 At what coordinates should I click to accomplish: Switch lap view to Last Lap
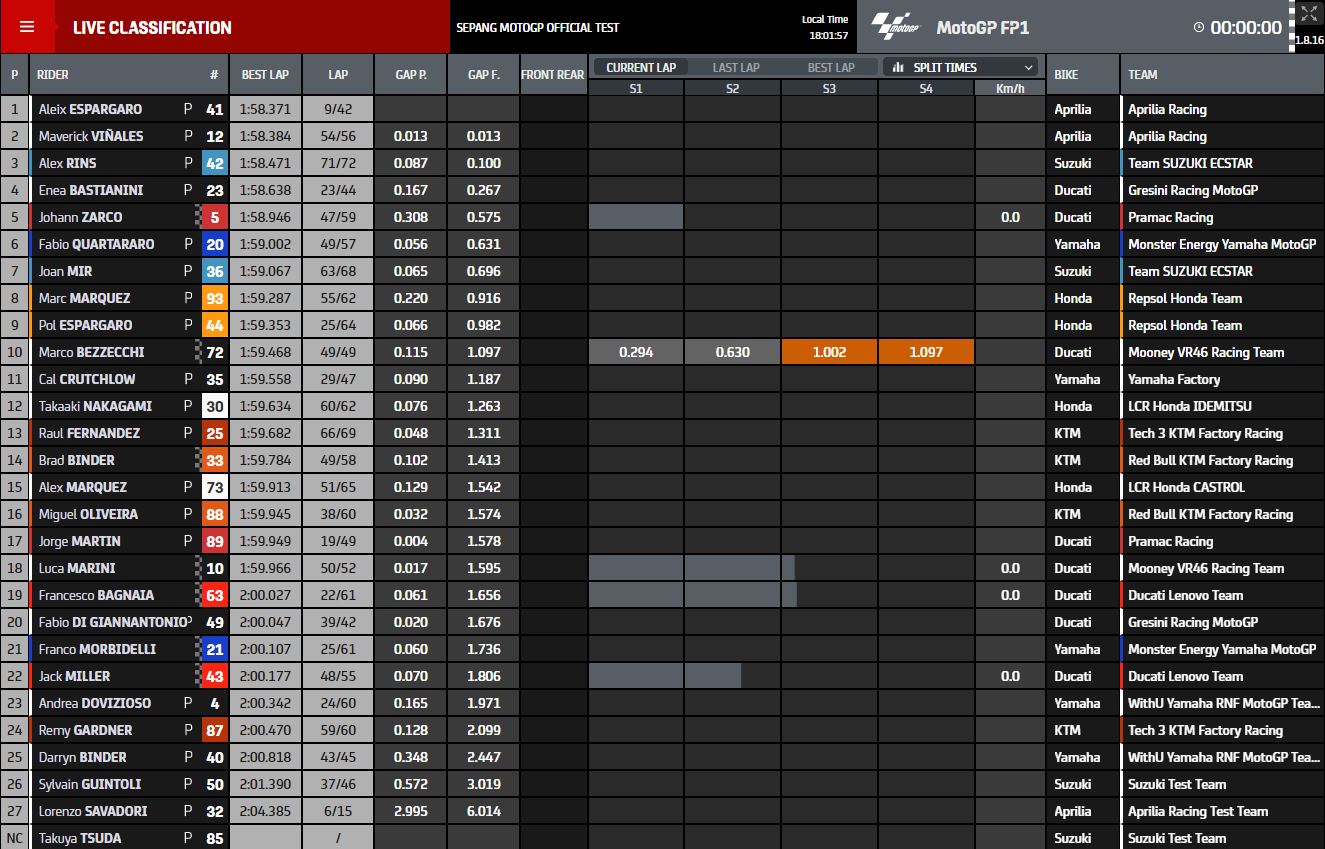click(x=736, y=68)
